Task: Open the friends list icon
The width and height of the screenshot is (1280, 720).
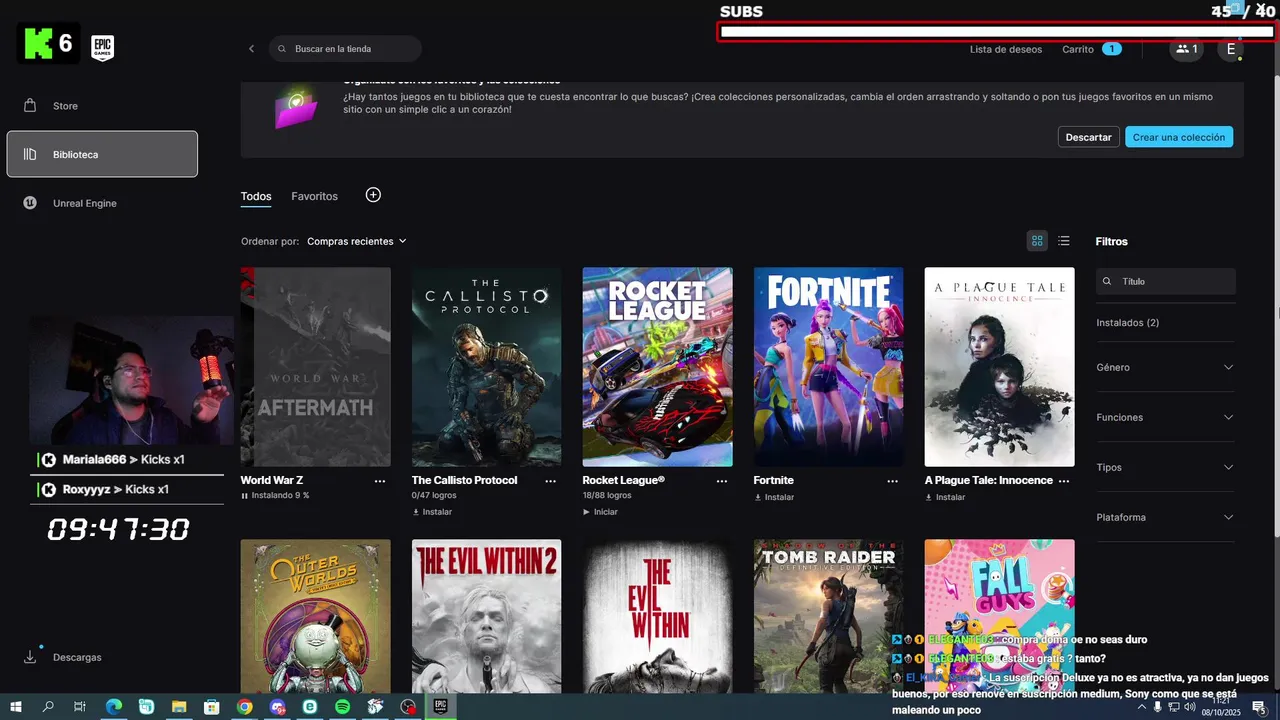Action: coord(1186,49)
